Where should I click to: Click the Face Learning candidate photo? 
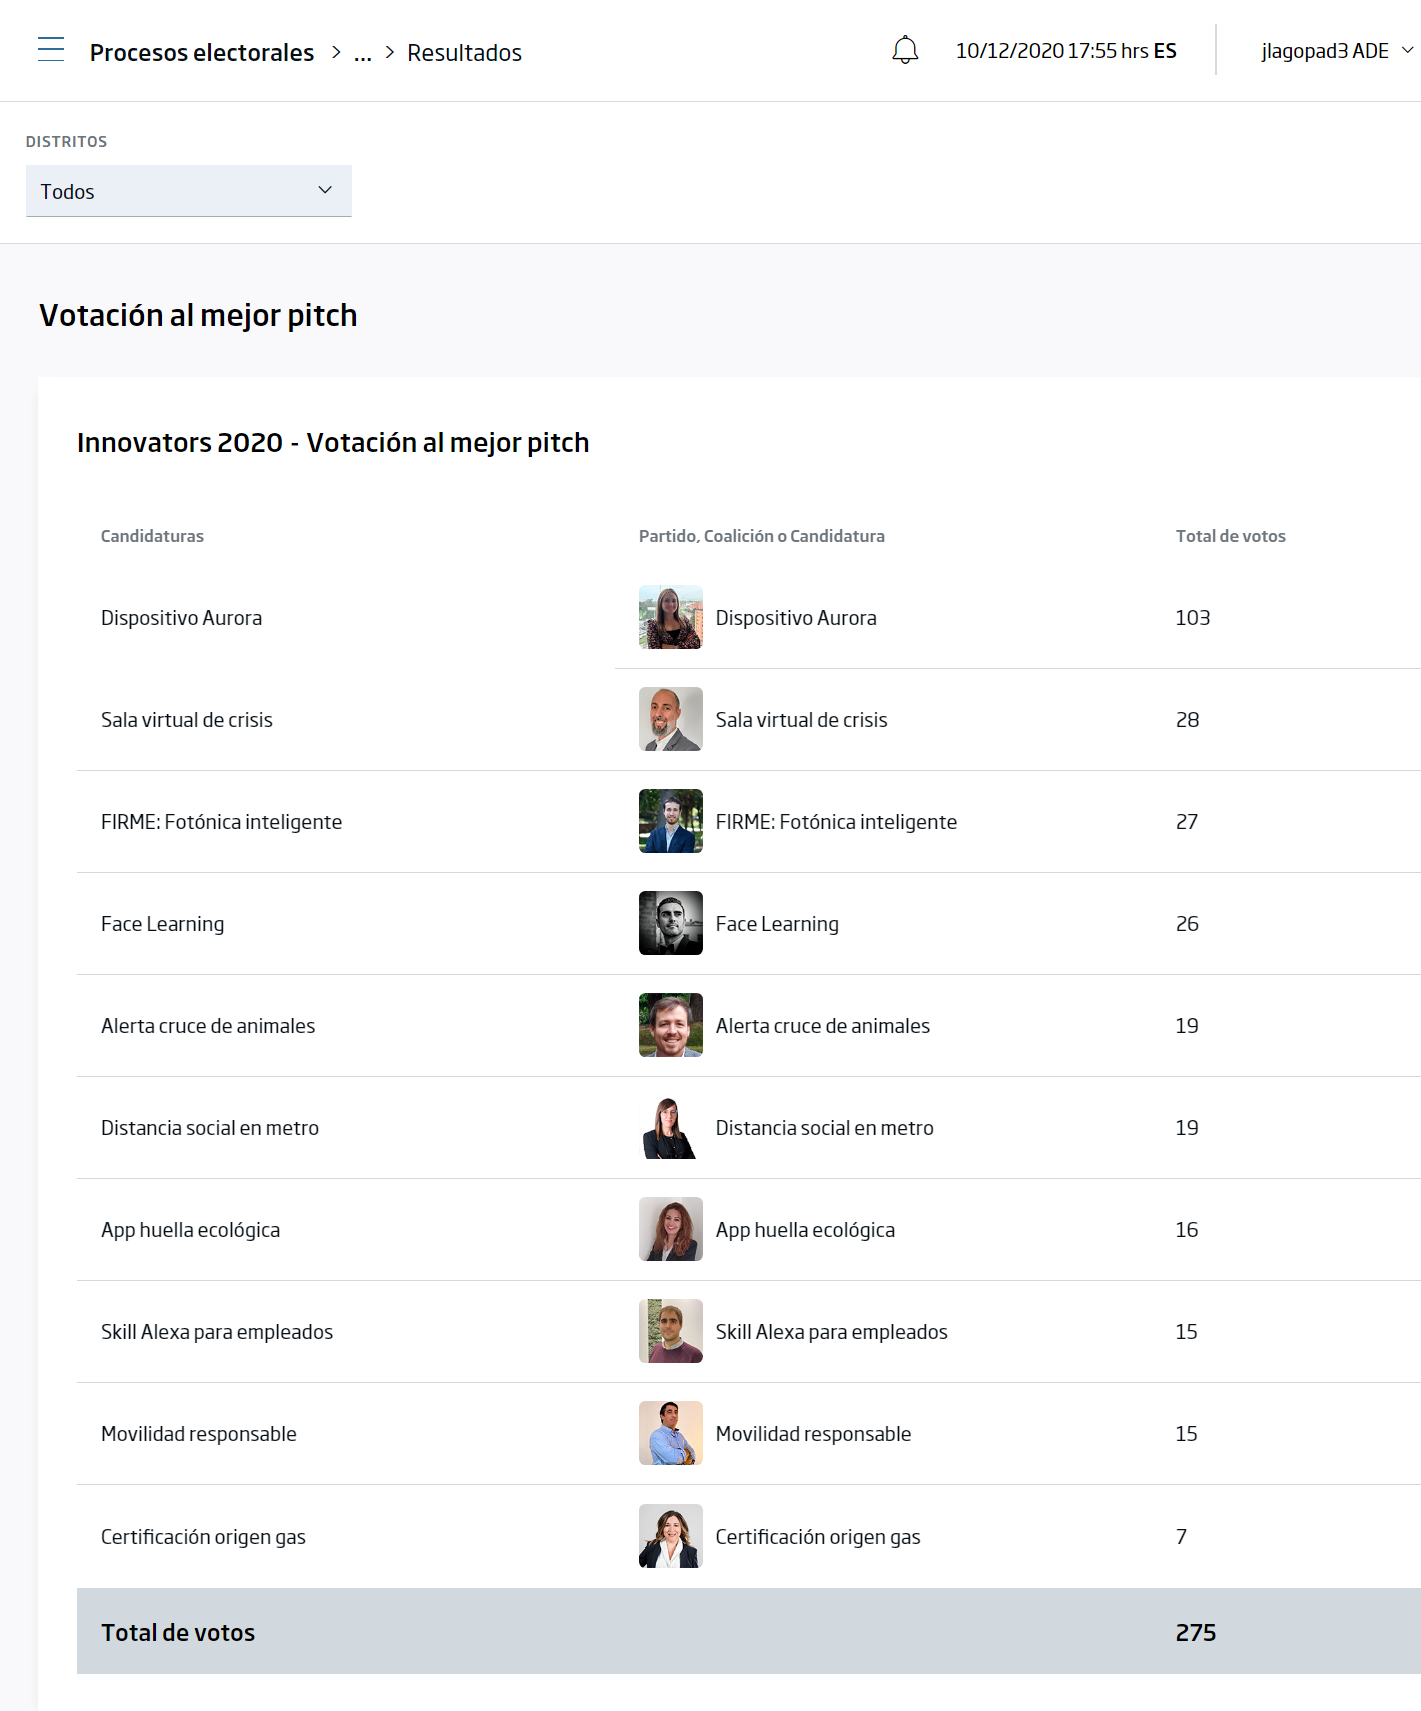pyautogui.click(x=671, y=923)
